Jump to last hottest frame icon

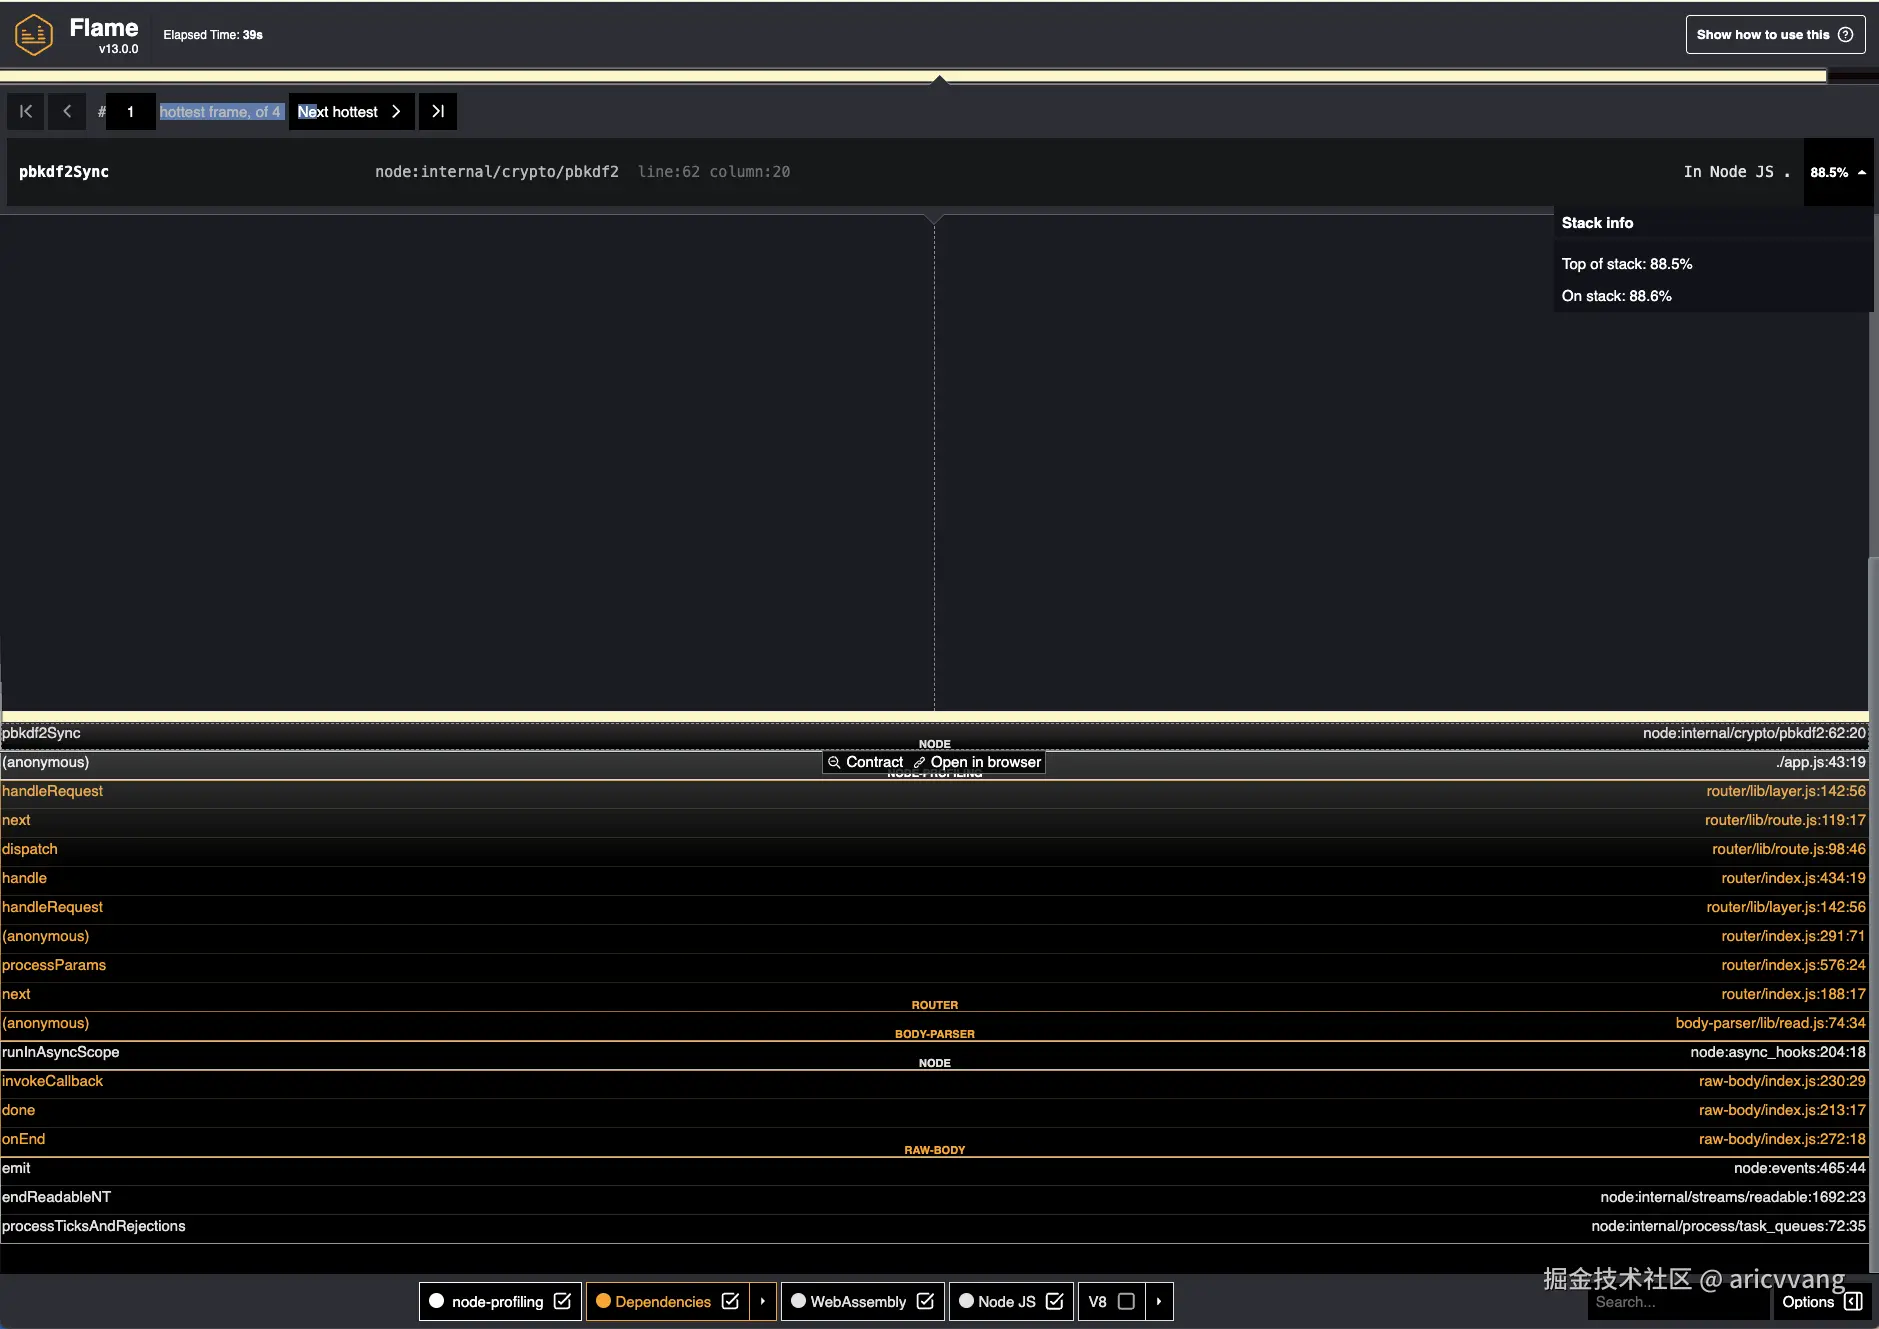[x=437, y=111]
